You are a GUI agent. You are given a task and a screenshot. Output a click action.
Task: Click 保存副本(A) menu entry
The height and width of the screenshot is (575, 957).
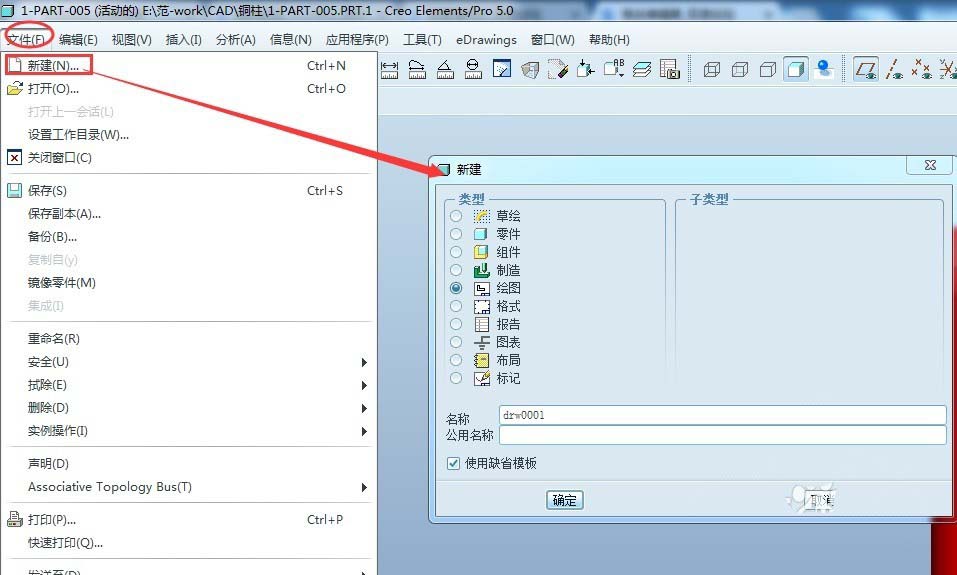pyautogui.click(x=64, y=213)
